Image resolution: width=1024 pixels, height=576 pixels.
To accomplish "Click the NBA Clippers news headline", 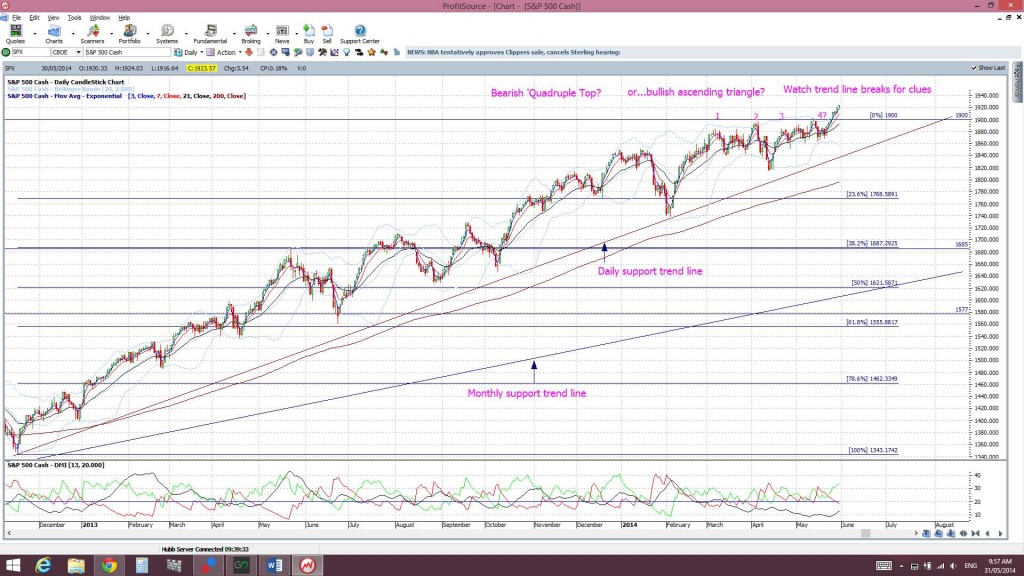I will point(513,52).
